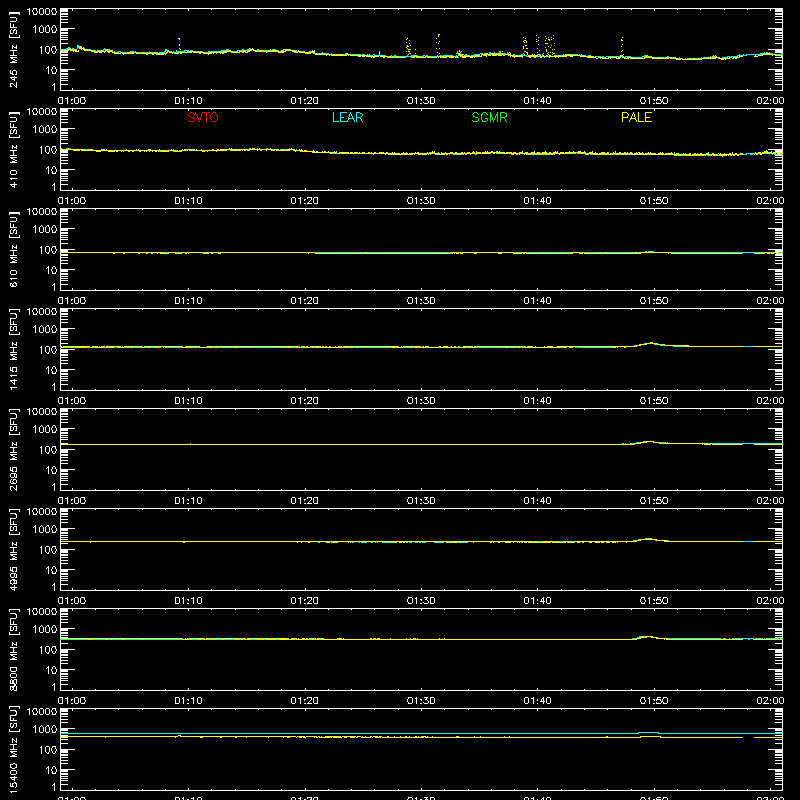Click the 01:50 time label of the 245 MHz plot
Viewport: 800px width, 800px height.
[x=654, y=101]
